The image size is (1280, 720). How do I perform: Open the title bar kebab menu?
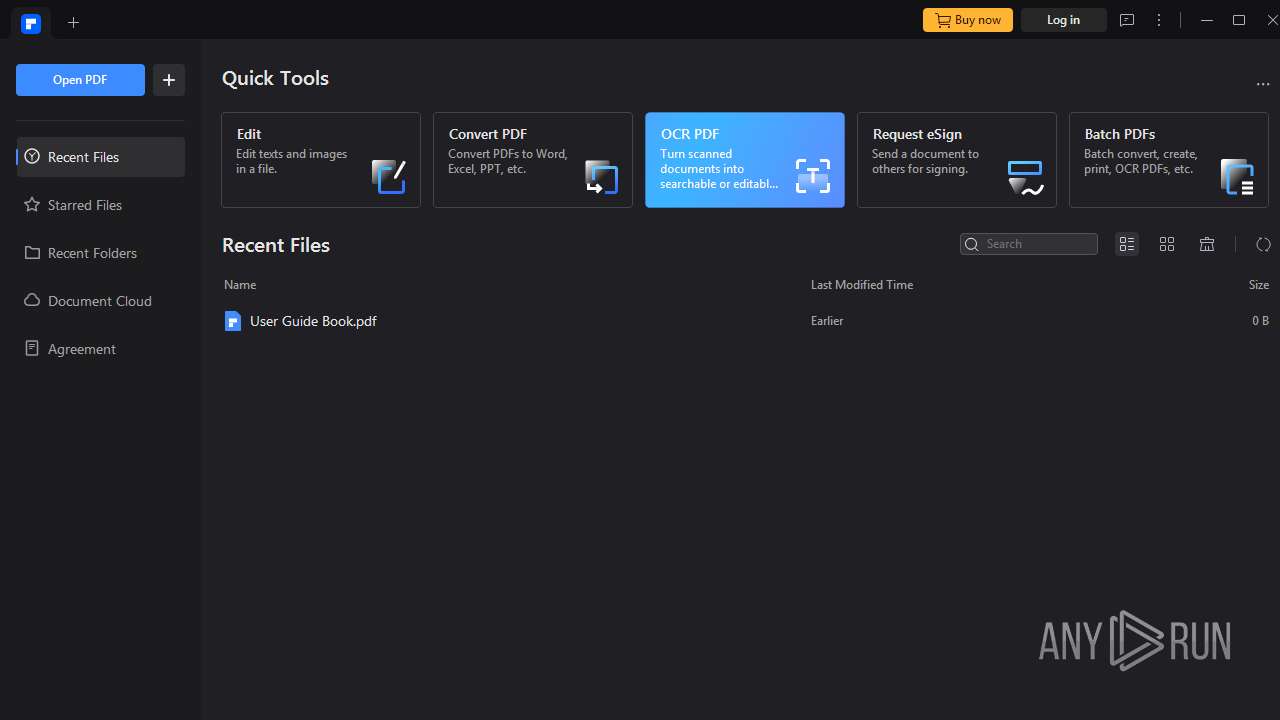click(x=1159, y=20)
